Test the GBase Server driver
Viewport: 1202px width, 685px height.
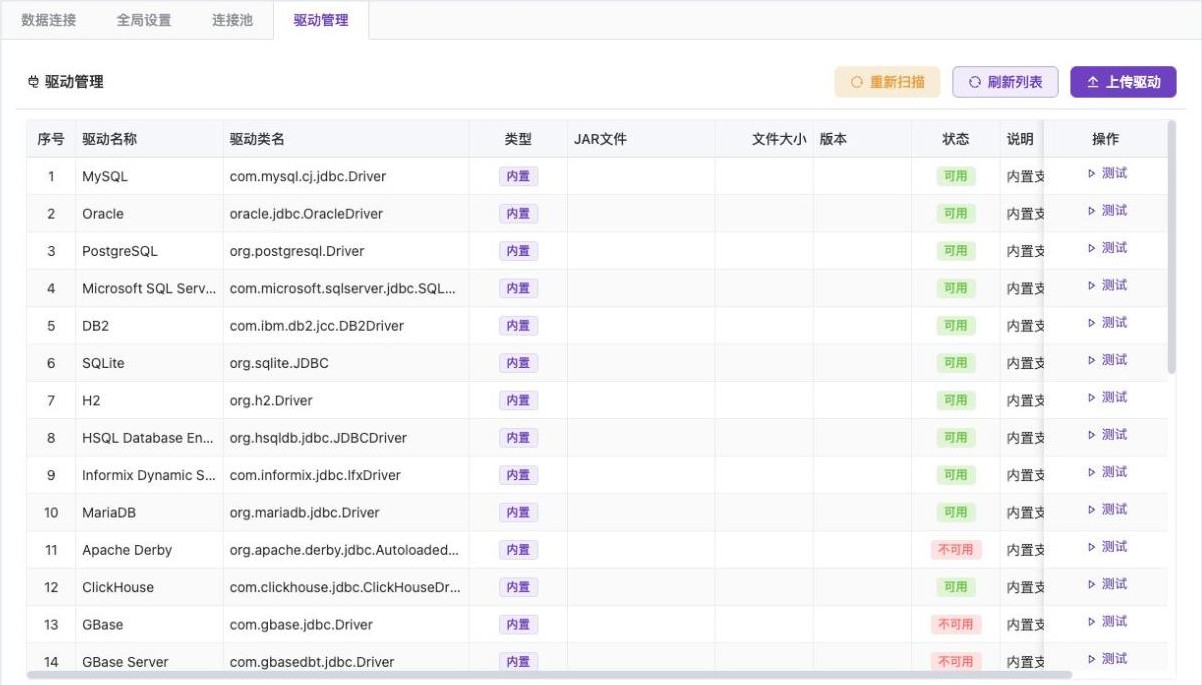pos(1107,659)
